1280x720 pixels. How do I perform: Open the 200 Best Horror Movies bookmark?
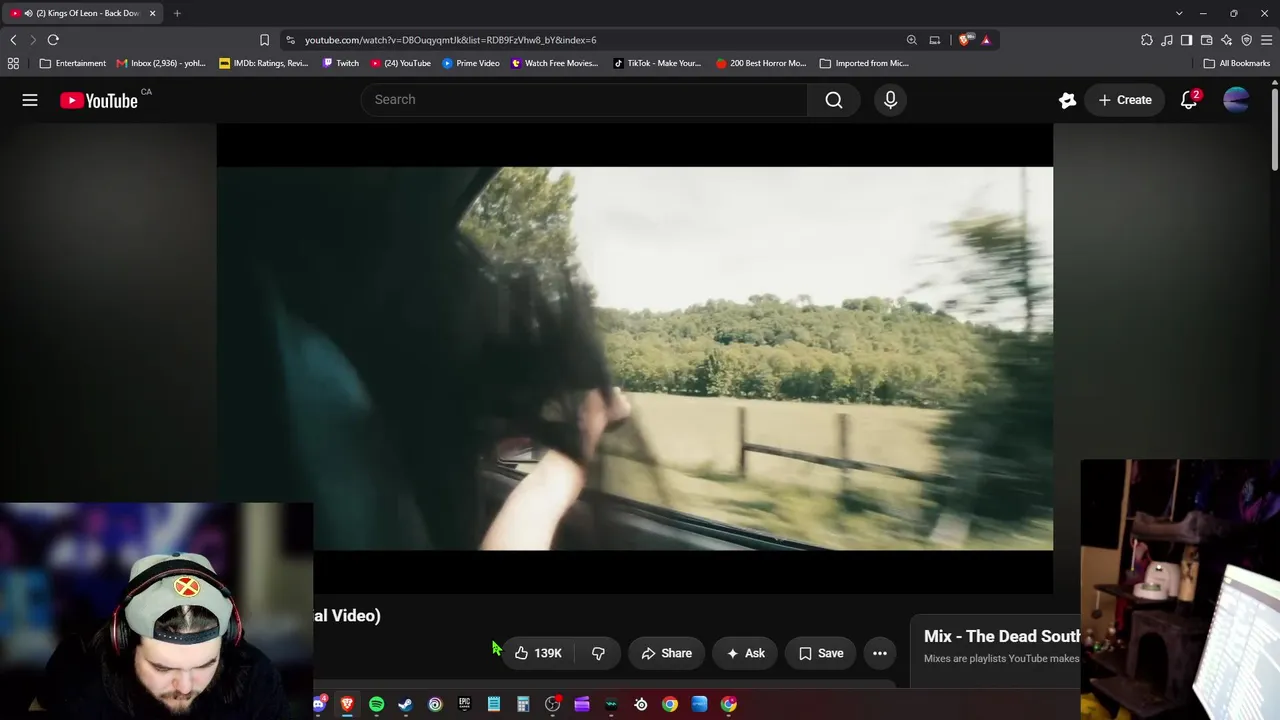click(761, 63)
